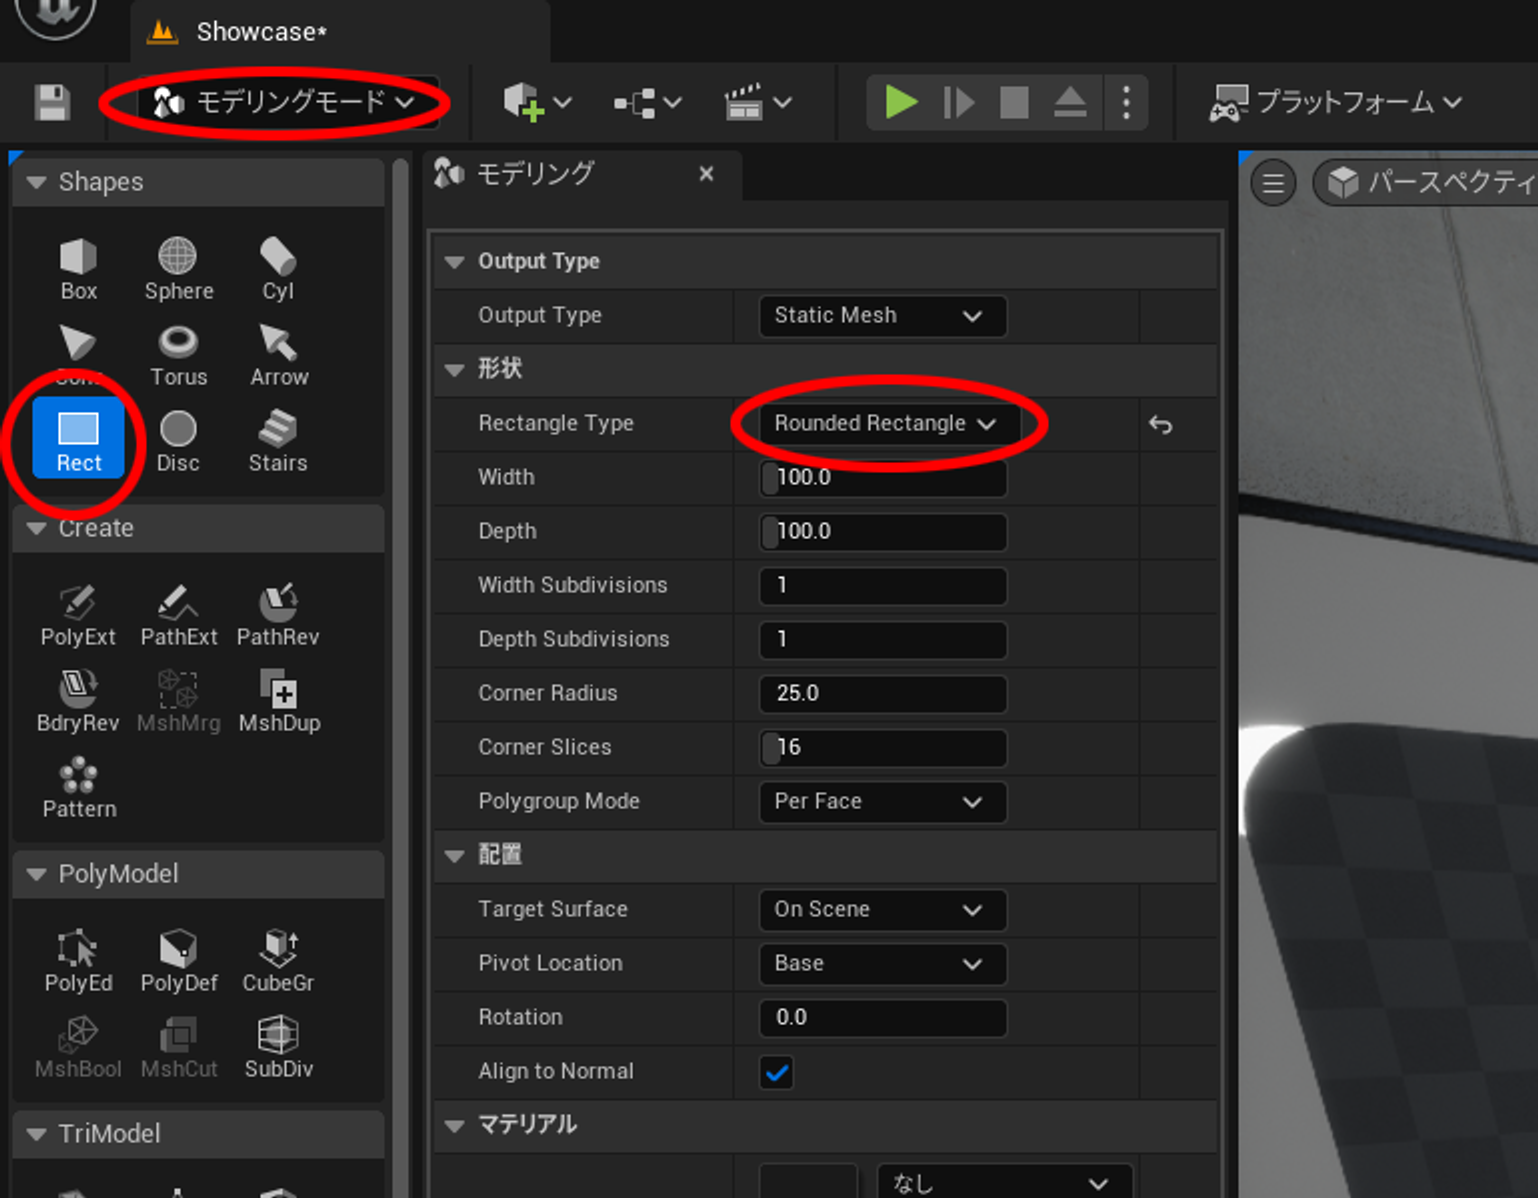
Task: Open the material なし dropdown
Action: [x=1004, y=1183]
